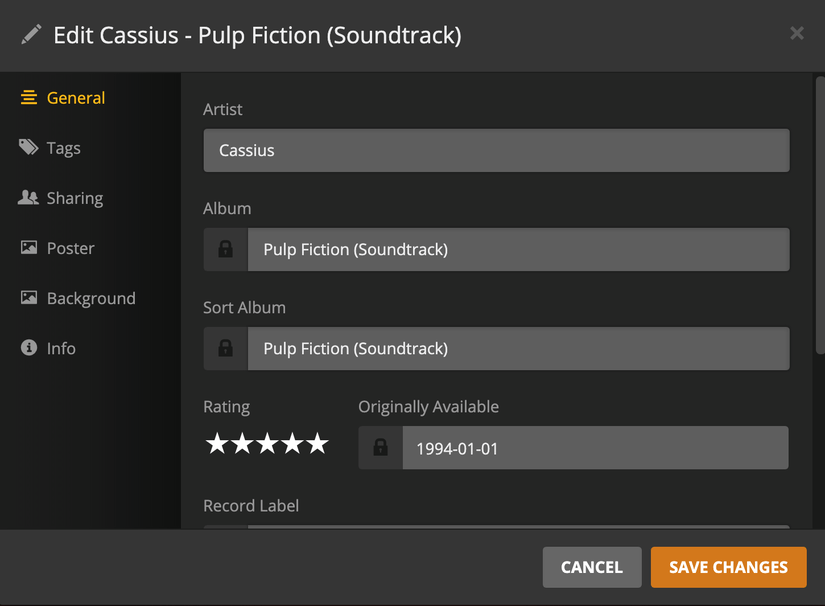Save changes to the album
The width and height of the screenshot is (825, 606).
(x=728, y=567)
